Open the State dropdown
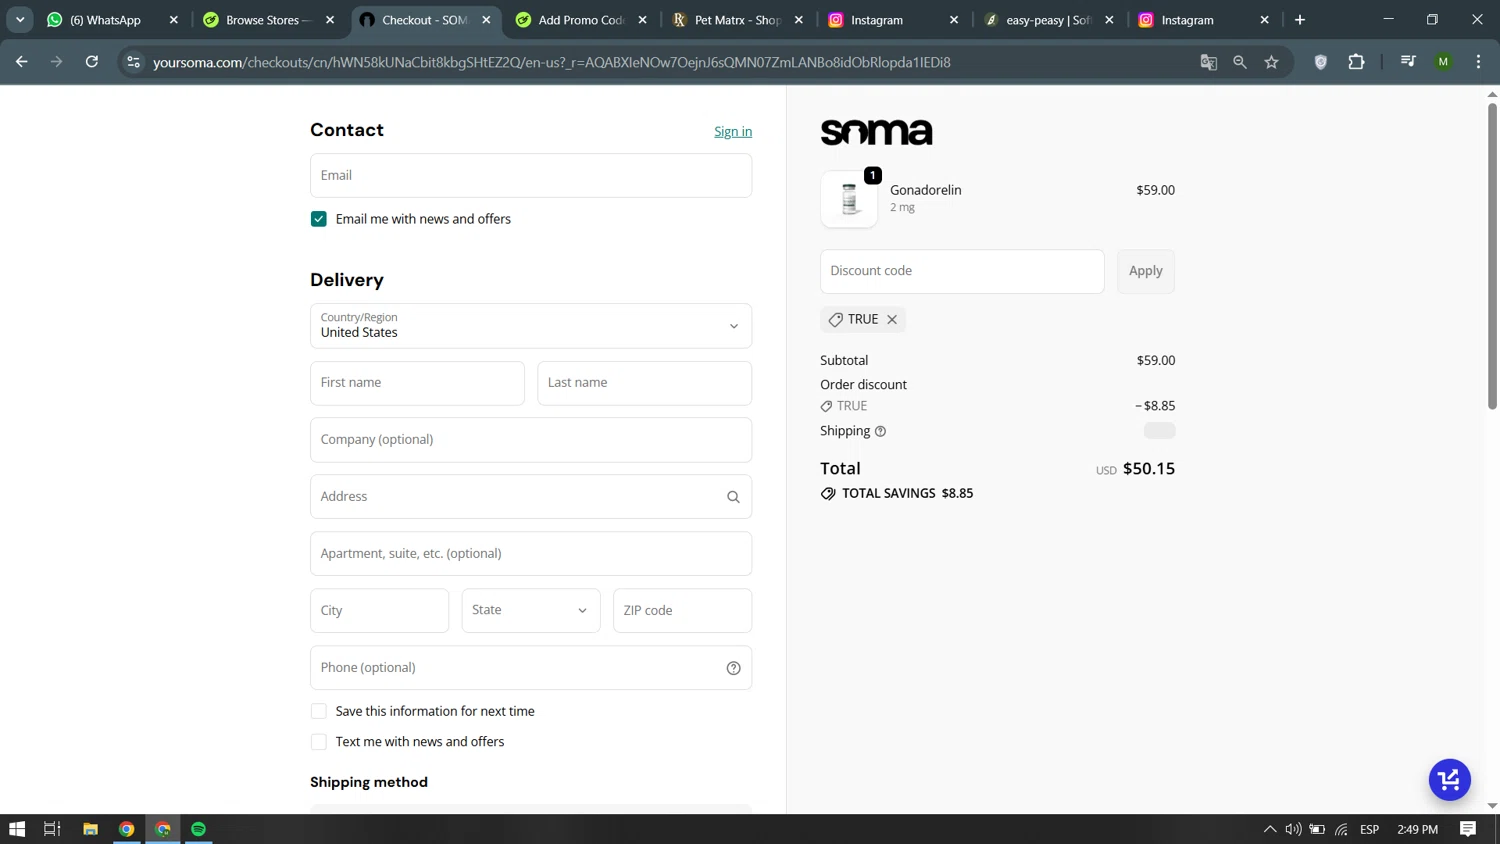 531,611
